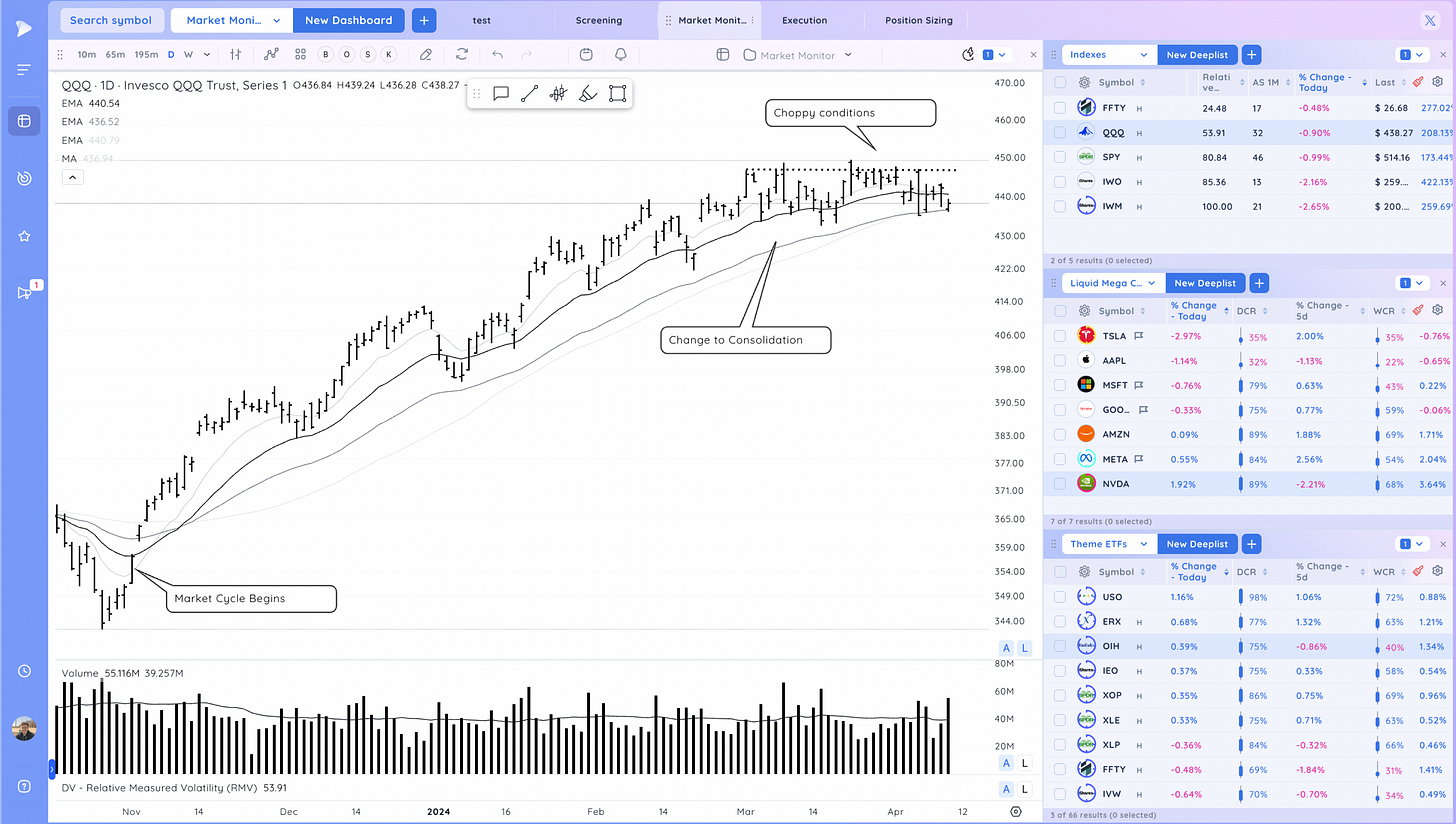Open link group 1 dropdown in Indexes panel

pyautogui.click(x=1412, y=55)
